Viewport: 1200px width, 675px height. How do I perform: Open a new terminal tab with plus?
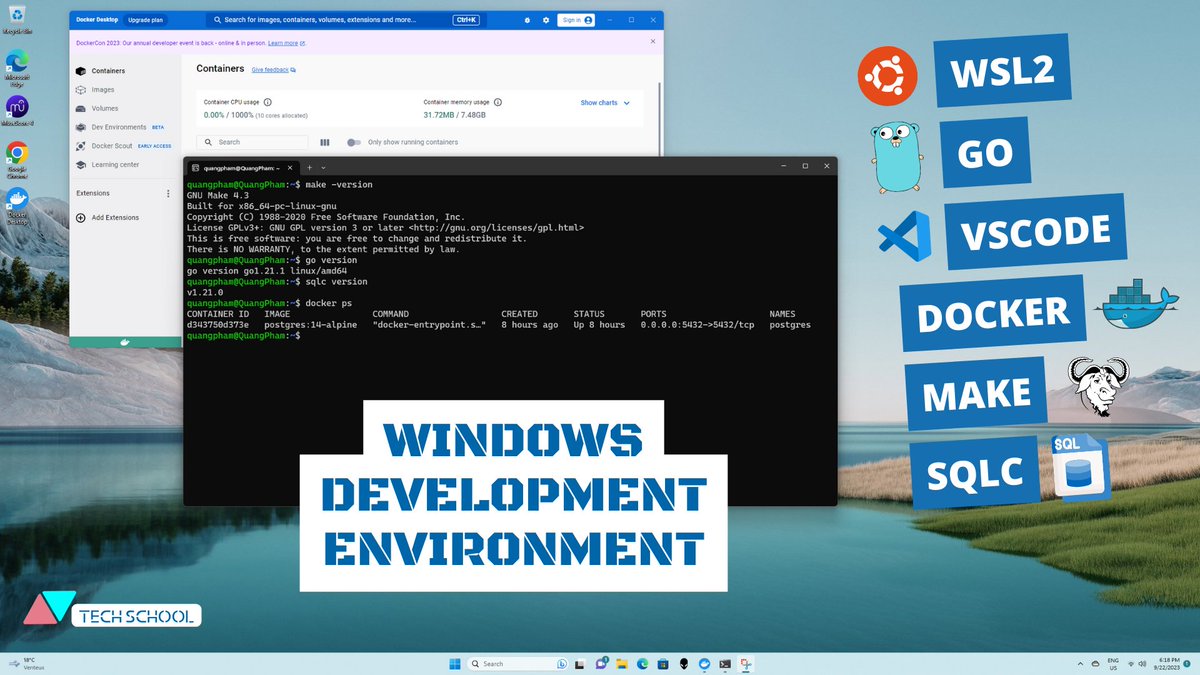coord(310,167)
